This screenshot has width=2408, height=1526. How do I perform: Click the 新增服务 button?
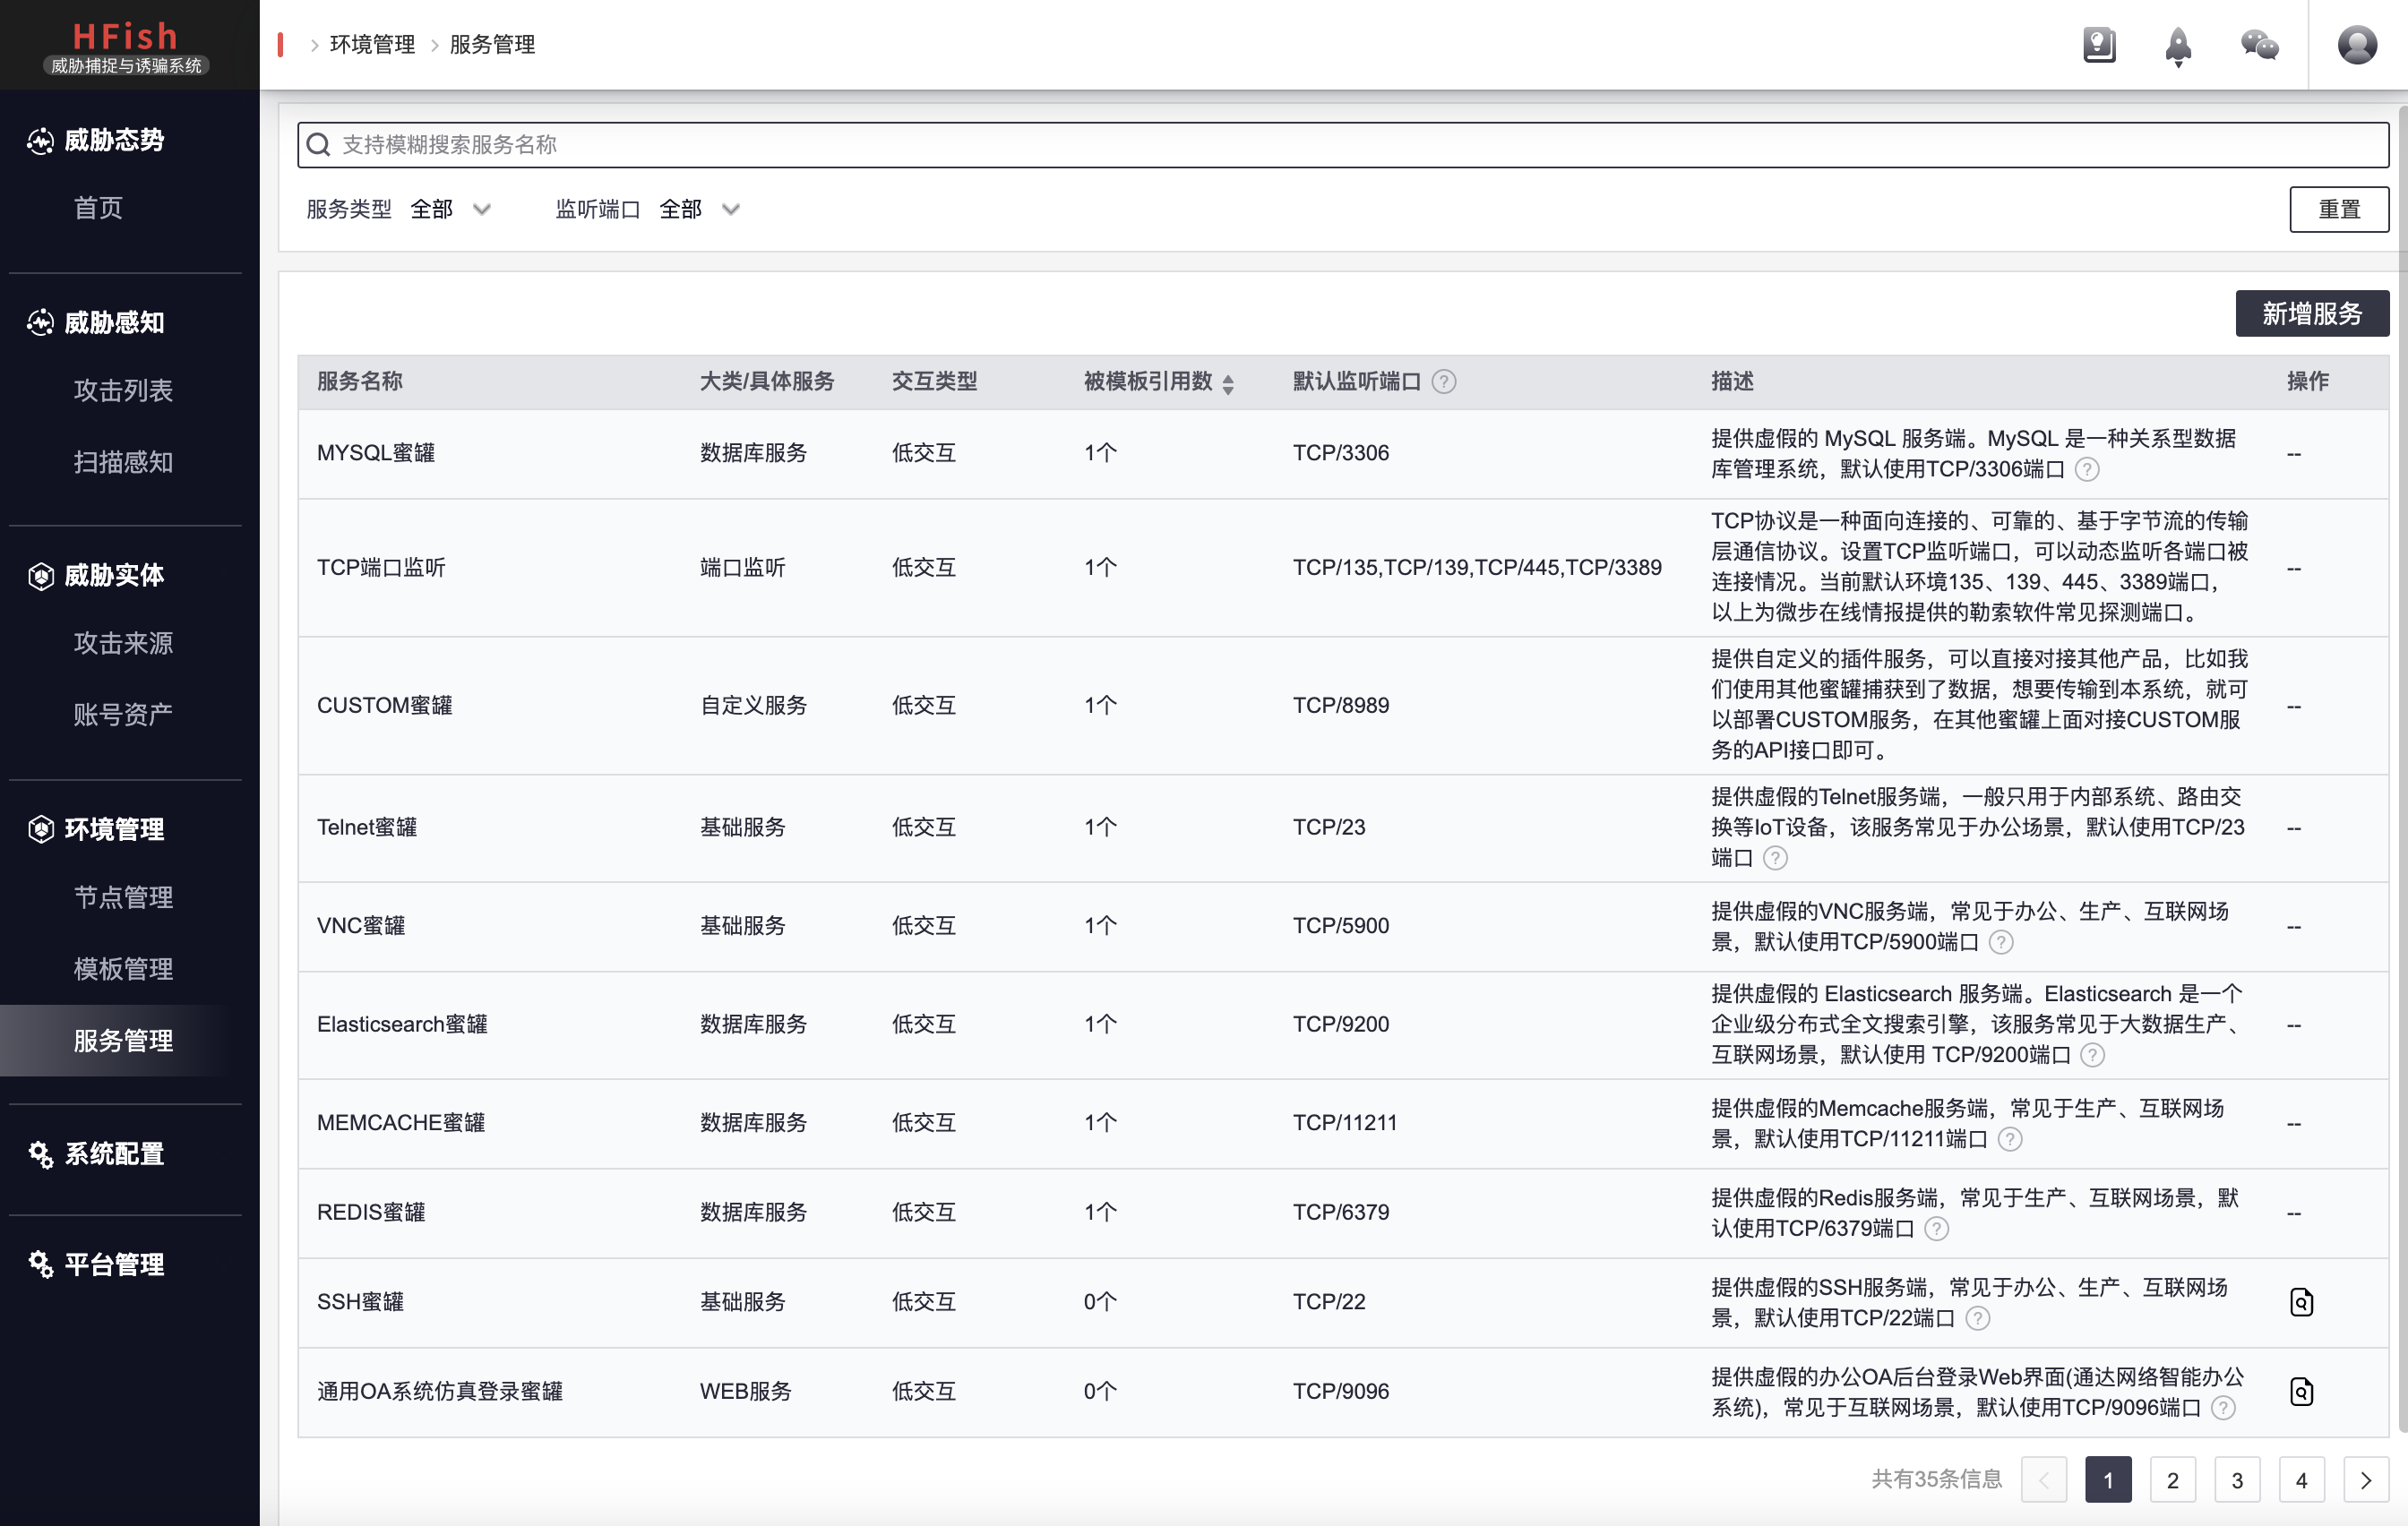[2311, 314]
